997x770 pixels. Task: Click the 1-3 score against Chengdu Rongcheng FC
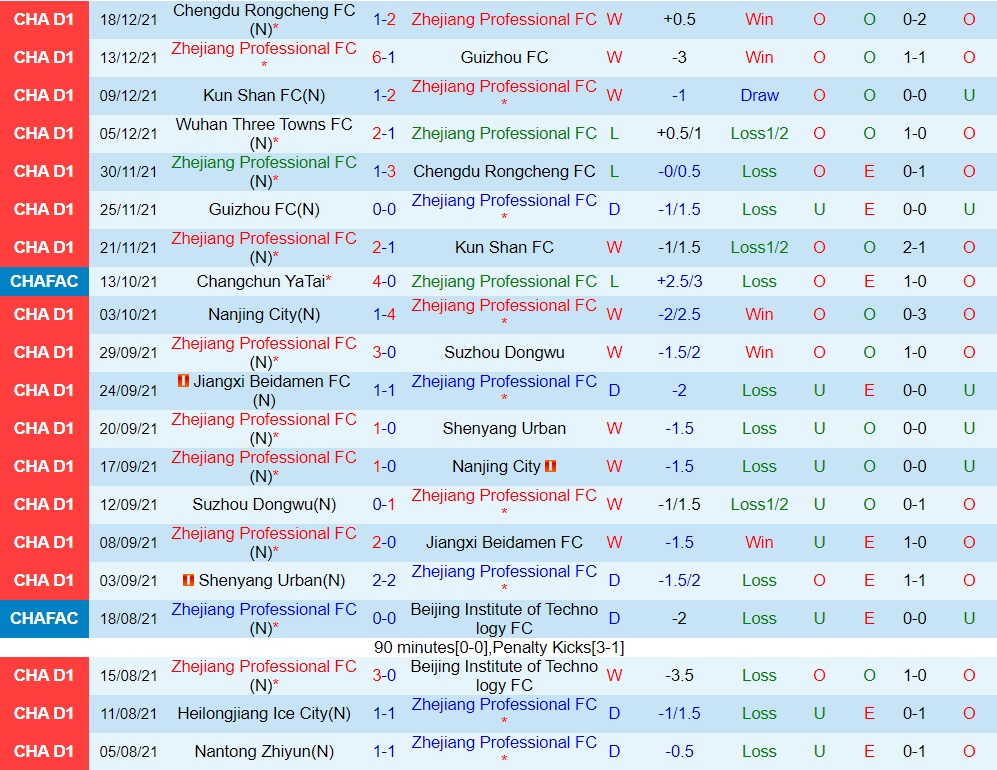384,172
